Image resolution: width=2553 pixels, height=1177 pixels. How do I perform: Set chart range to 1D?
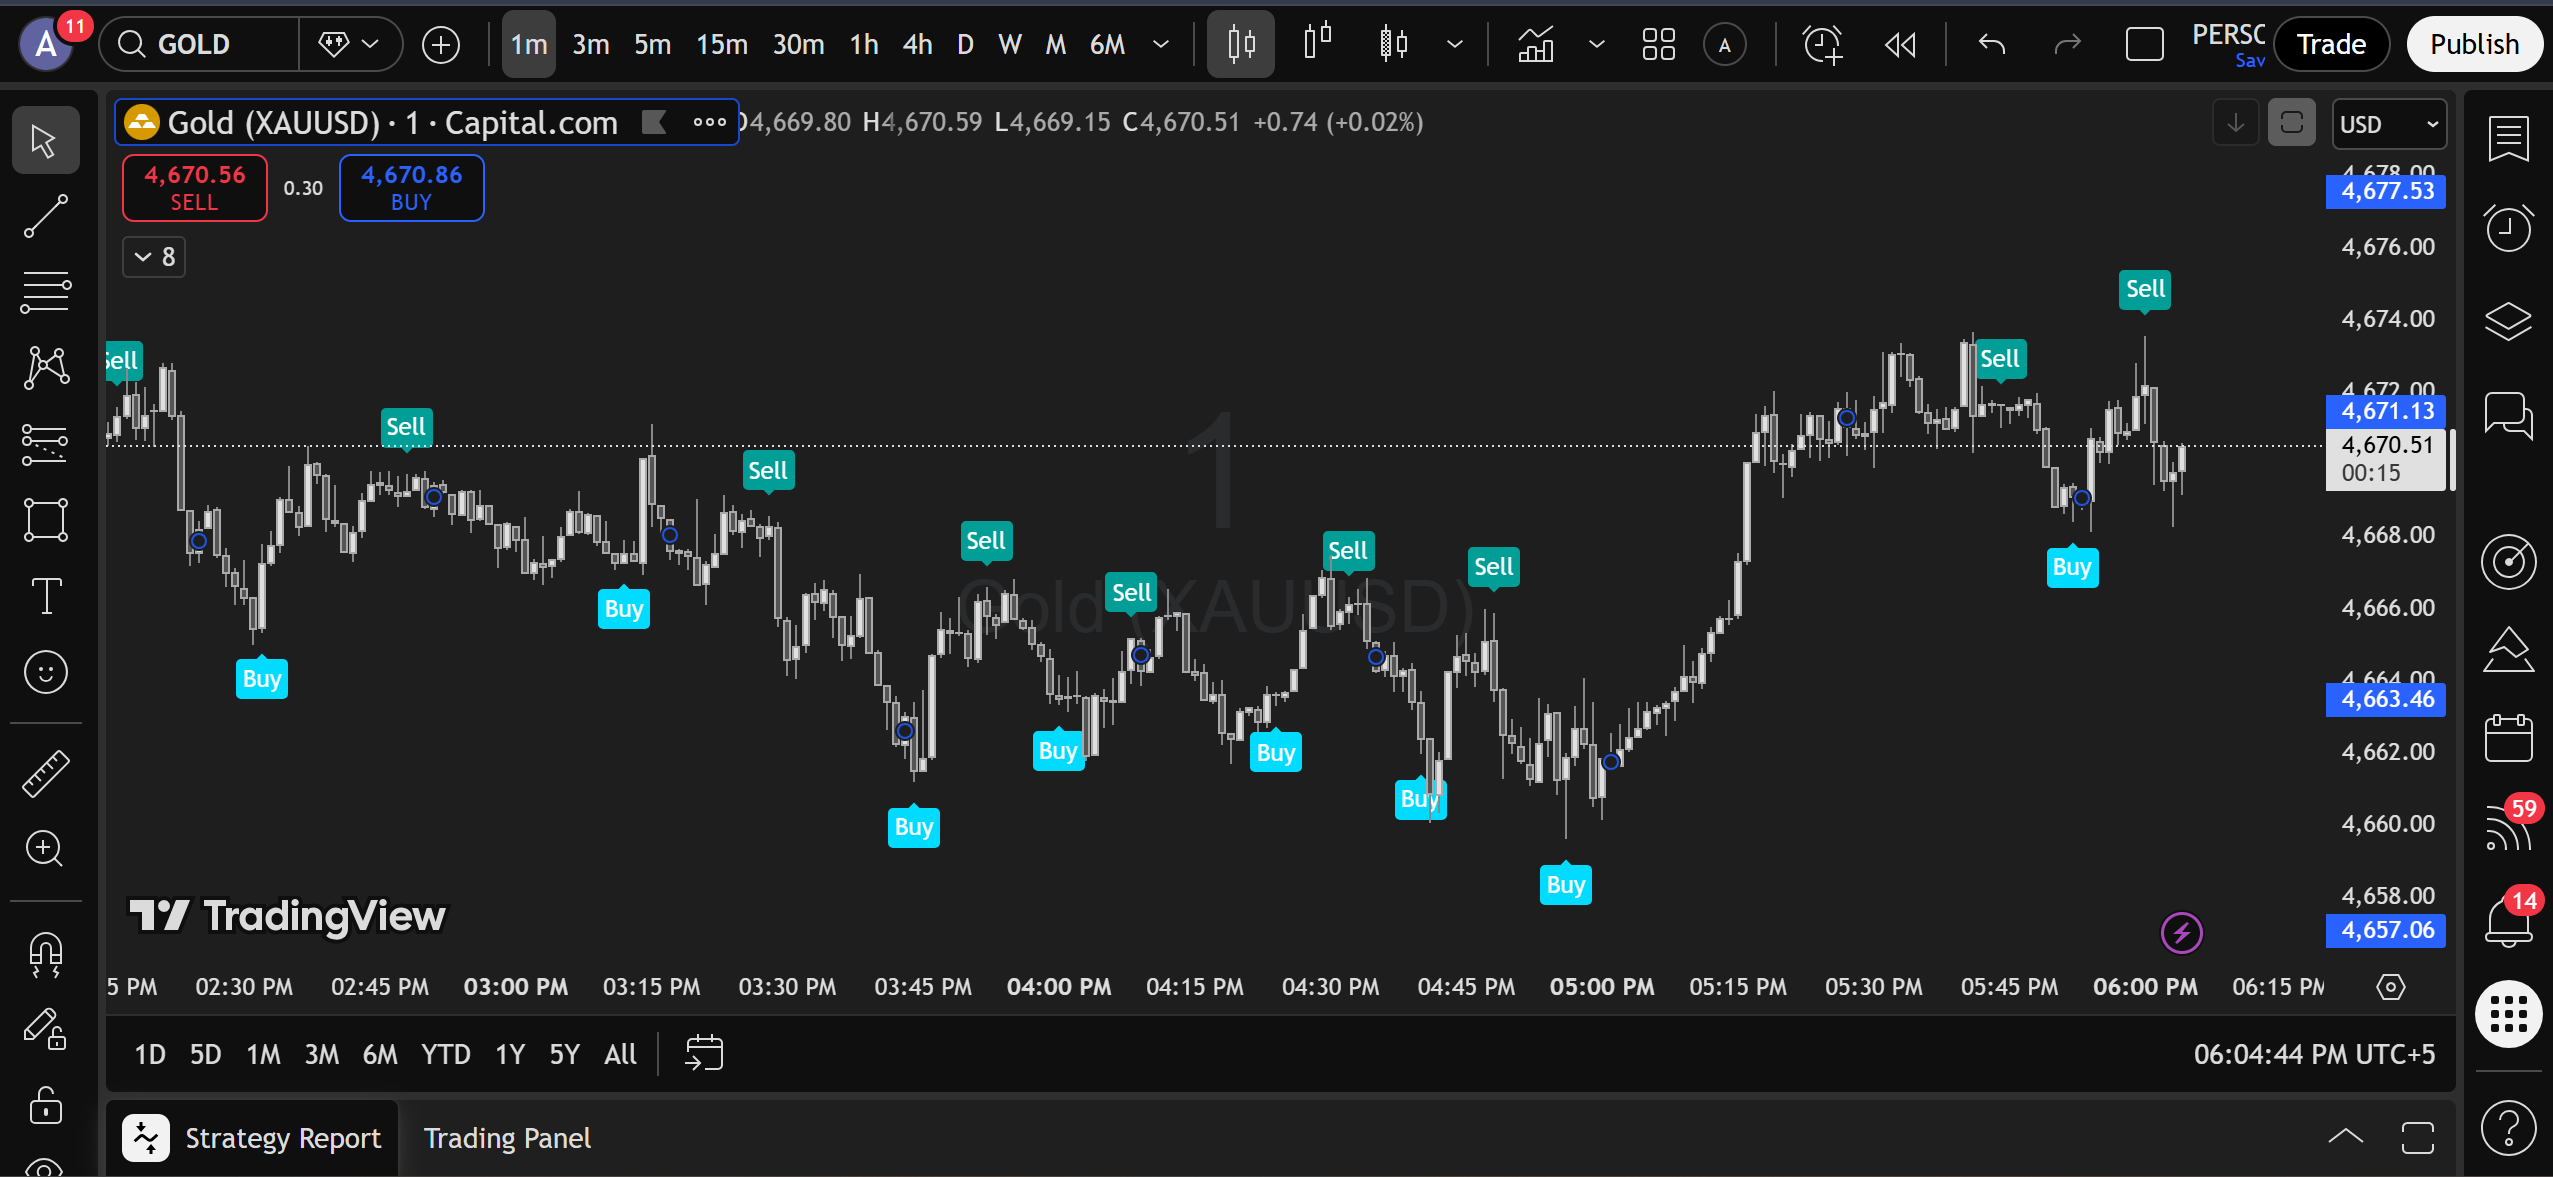click(150, 1054)
